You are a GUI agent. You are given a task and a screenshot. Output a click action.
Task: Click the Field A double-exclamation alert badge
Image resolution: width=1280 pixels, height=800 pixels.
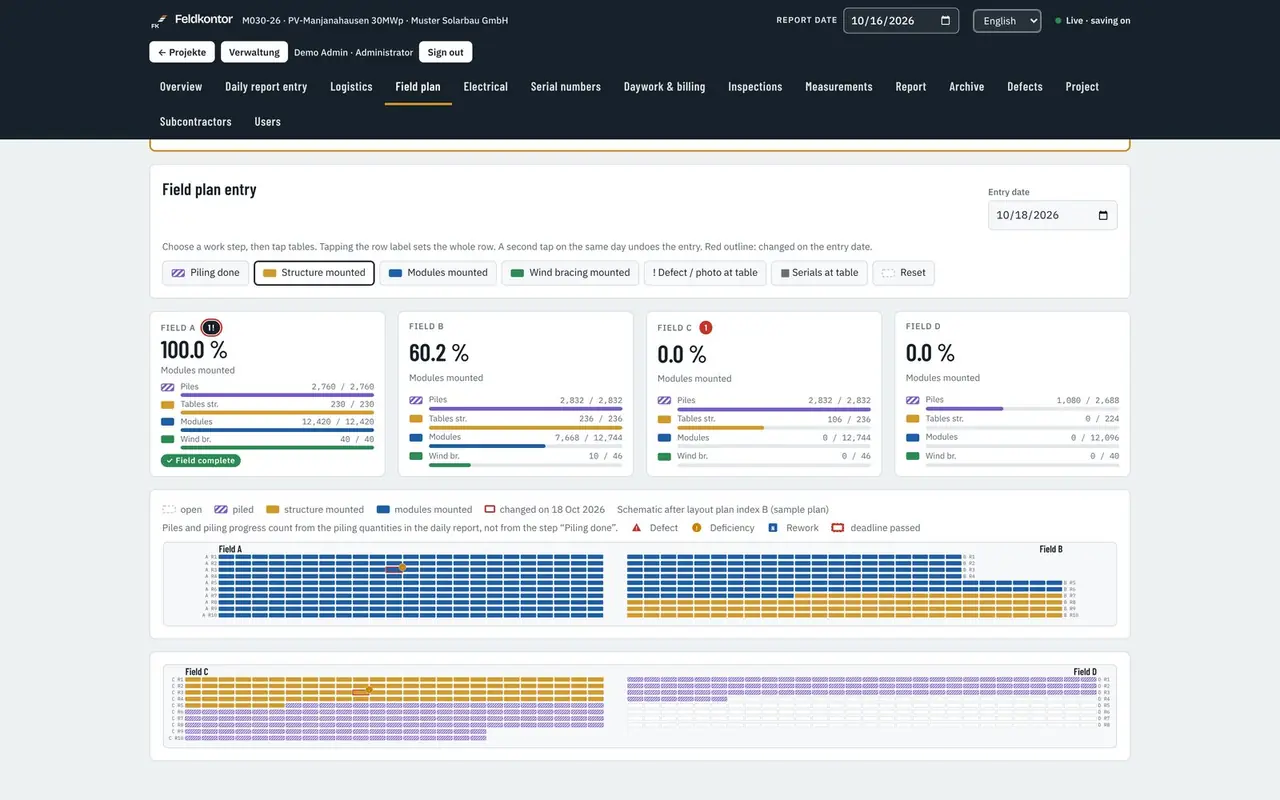(211, 327)
